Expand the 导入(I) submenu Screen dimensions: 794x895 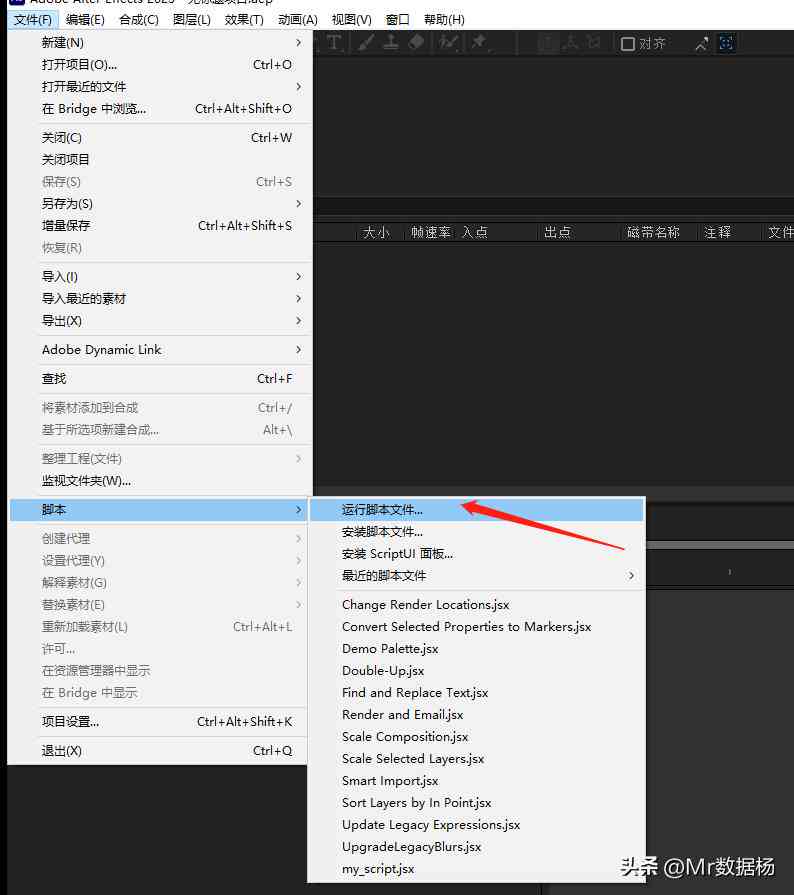click(160, 277)
